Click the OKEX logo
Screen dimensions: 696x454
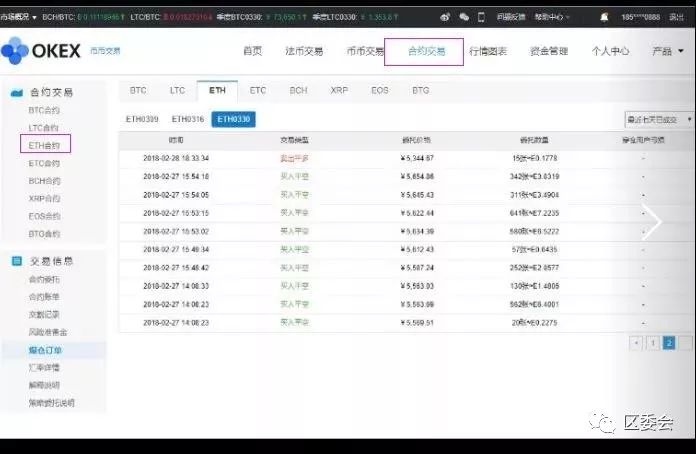(x=40, y=52)
